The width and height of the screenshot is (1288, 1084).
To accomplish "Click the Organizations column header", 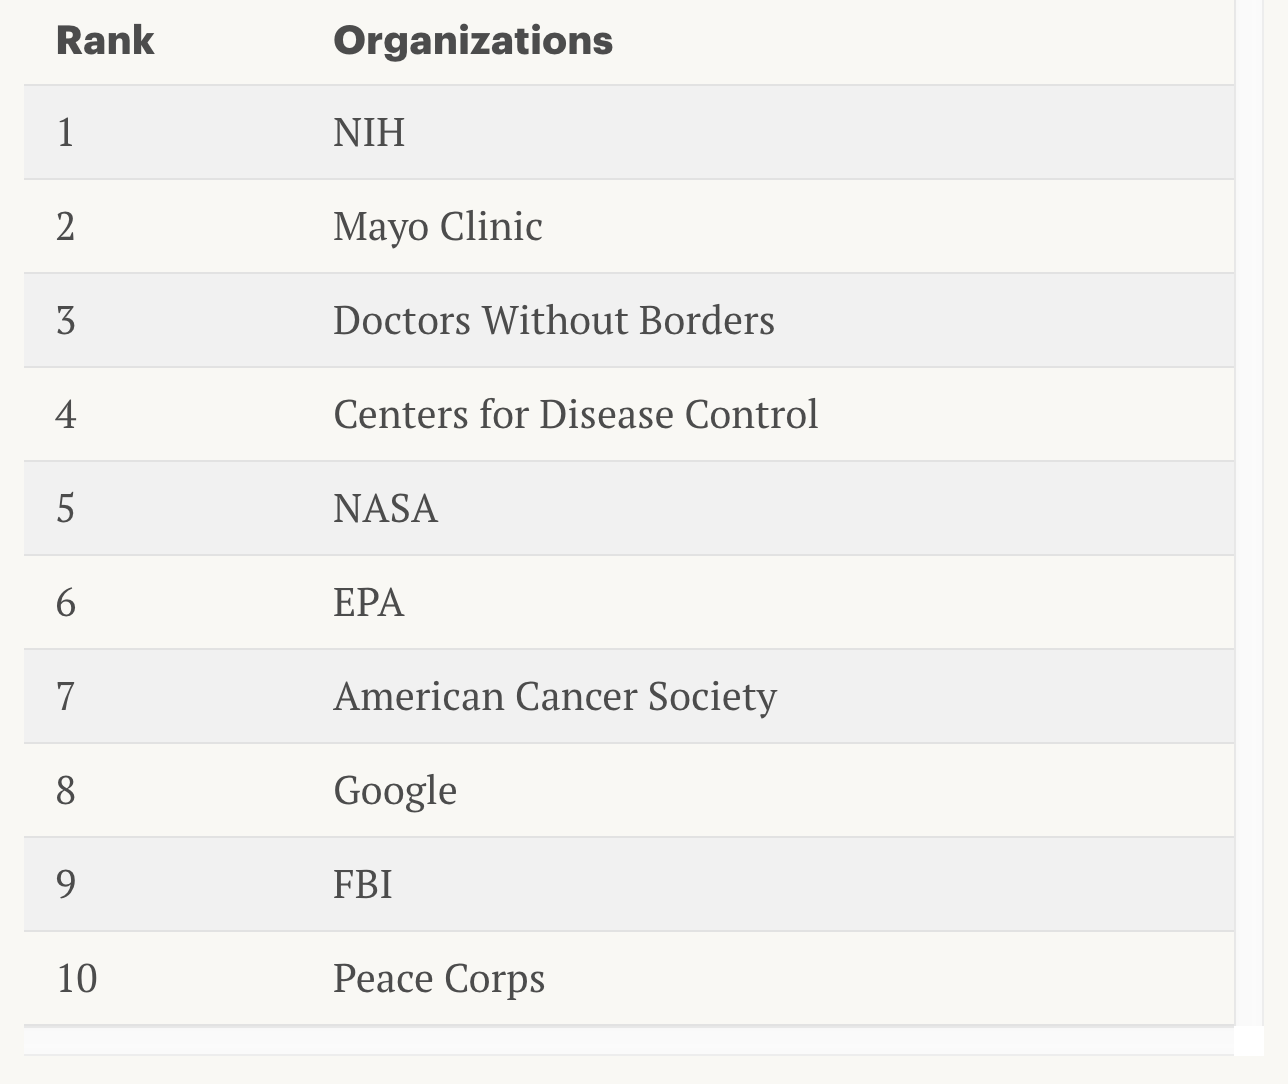I will point(472,41).
